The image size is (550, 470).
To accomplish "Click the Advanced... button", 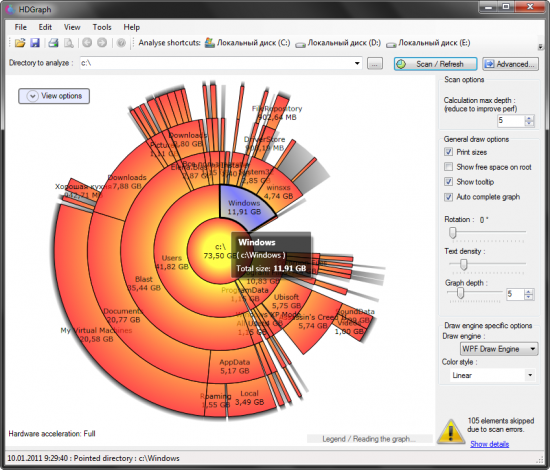I will 510,64.
